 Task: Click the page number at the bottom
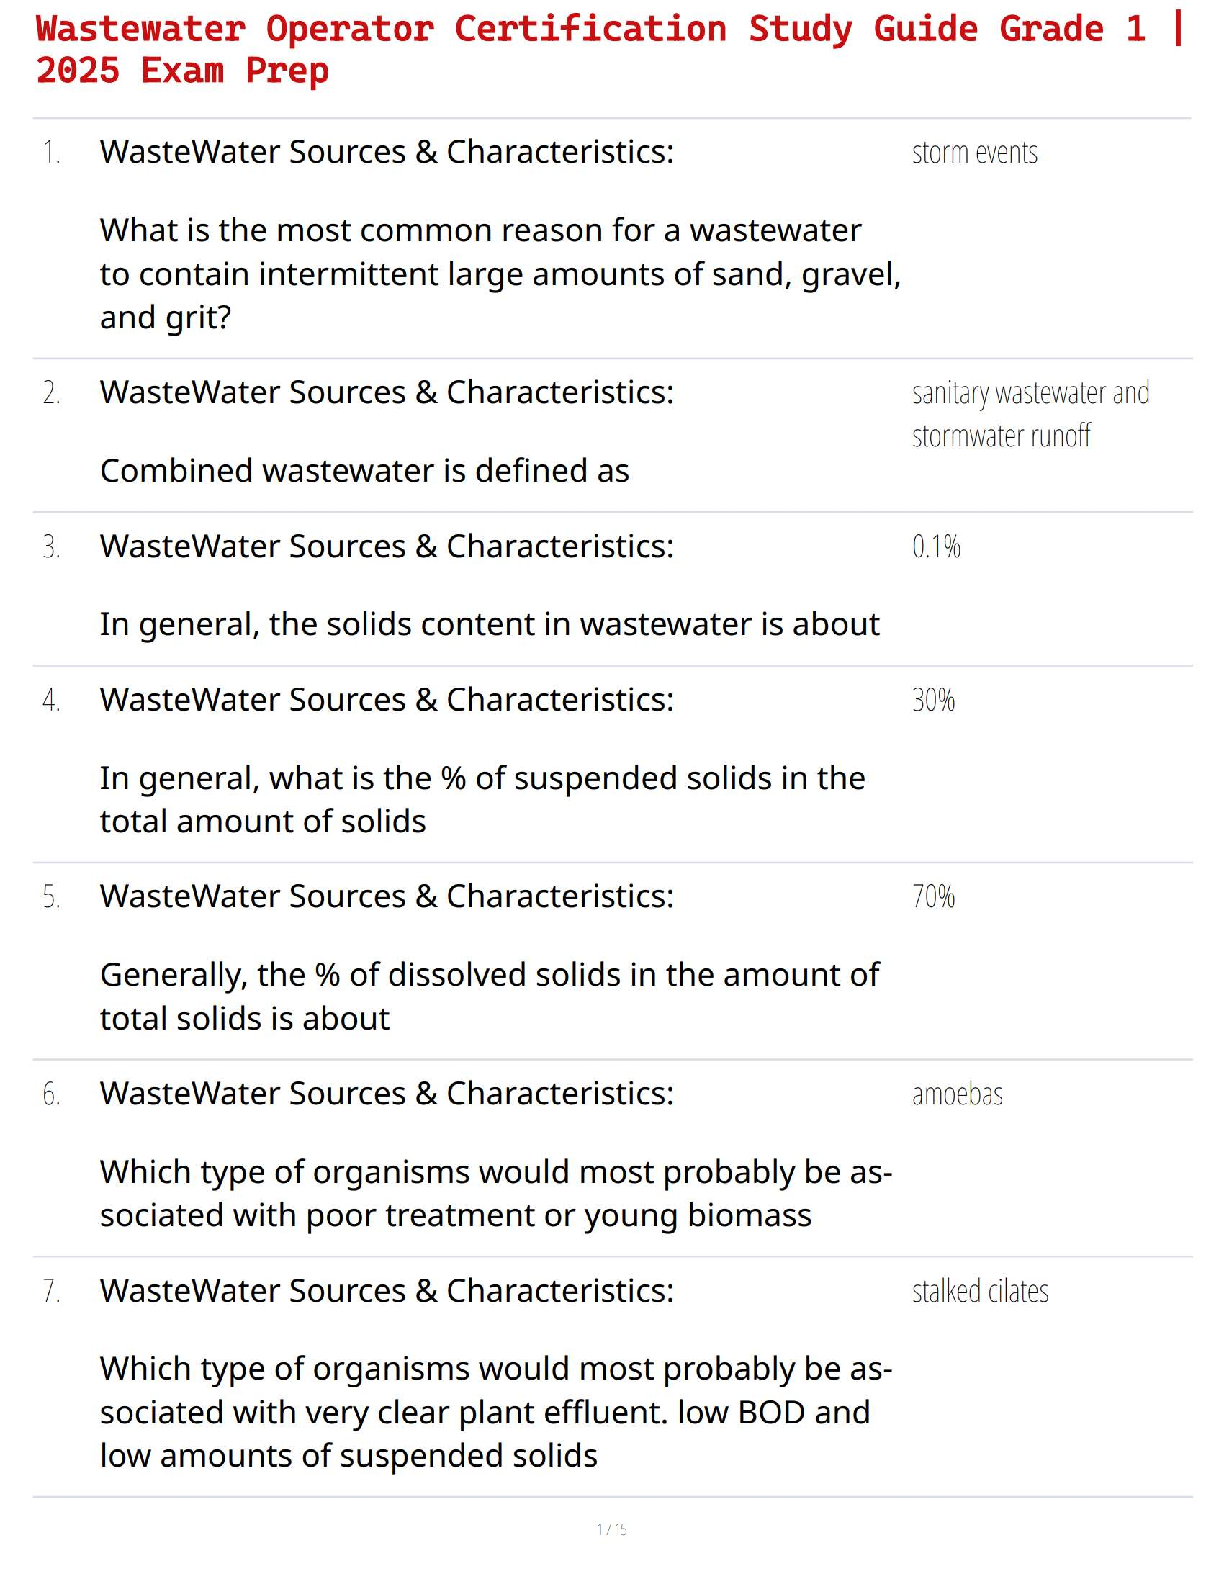point(611,1528)
